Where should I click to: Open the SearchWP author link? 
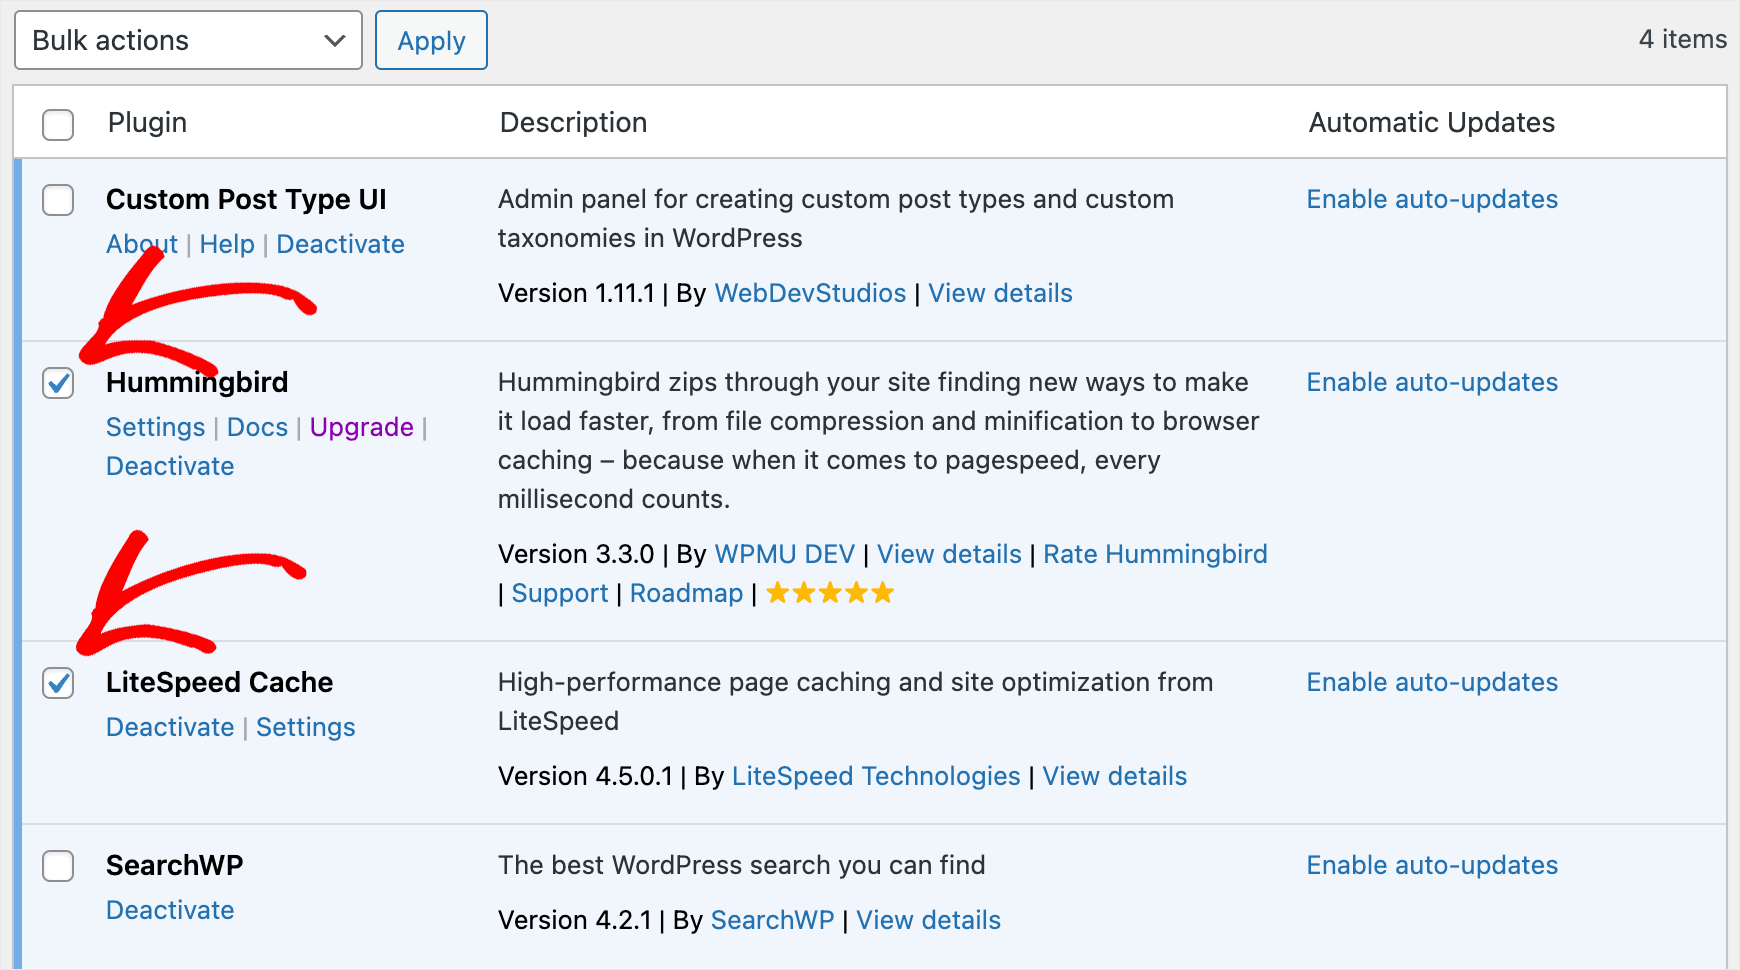click(772, 920)
